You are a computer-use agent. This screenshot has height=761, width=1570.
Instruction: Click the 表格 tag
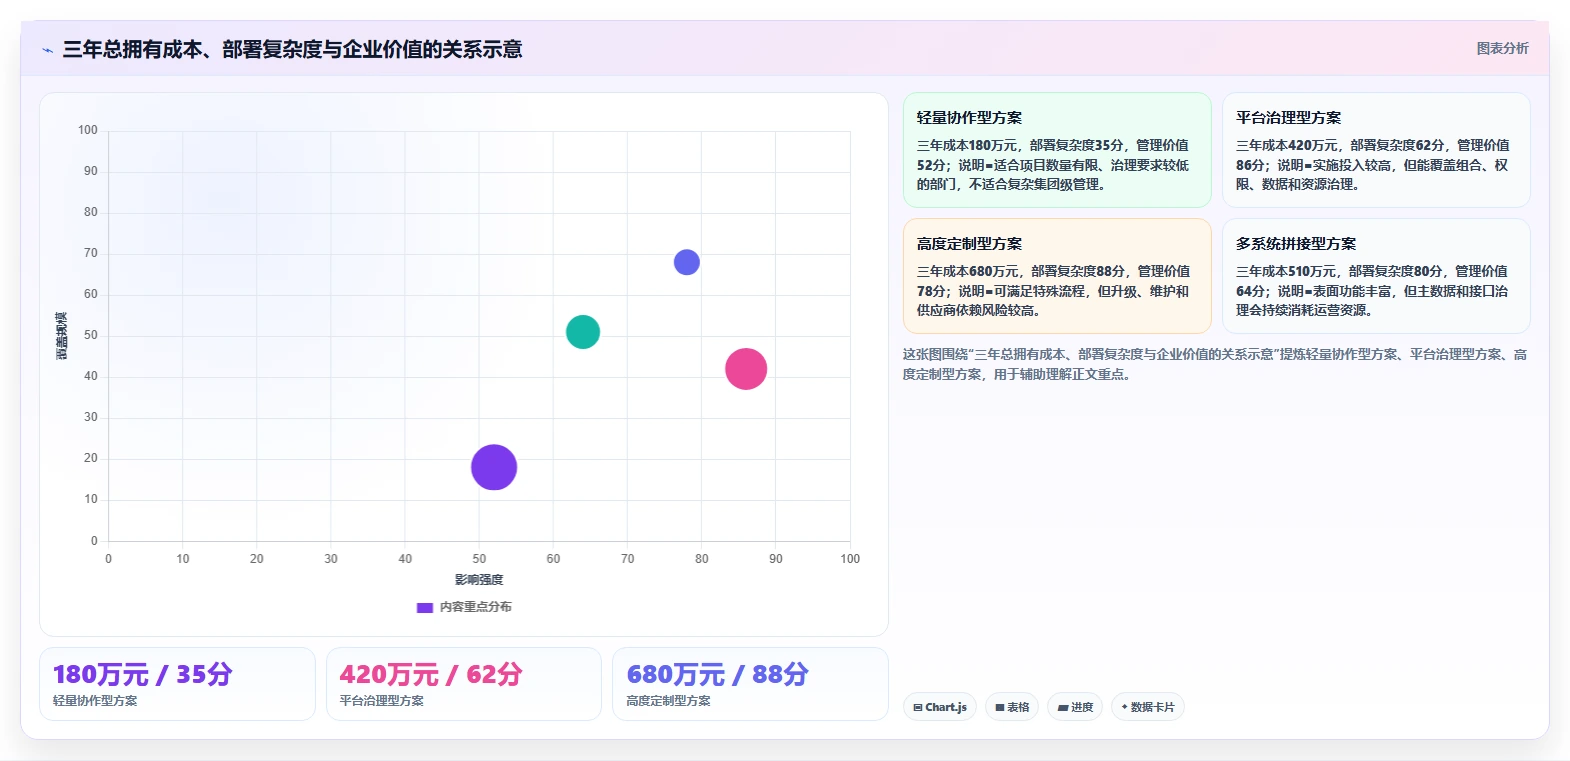click(x=1012, y=707)
